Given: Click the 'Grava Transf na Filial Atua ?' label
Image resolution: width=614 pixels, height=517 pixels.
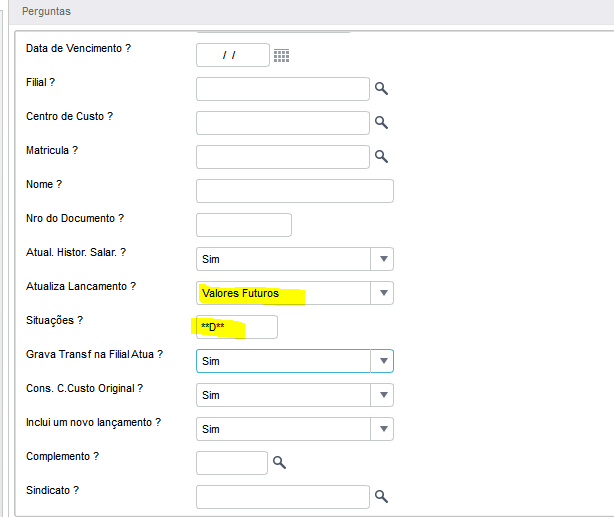Looking at the screenshot, I should point(94,354).
